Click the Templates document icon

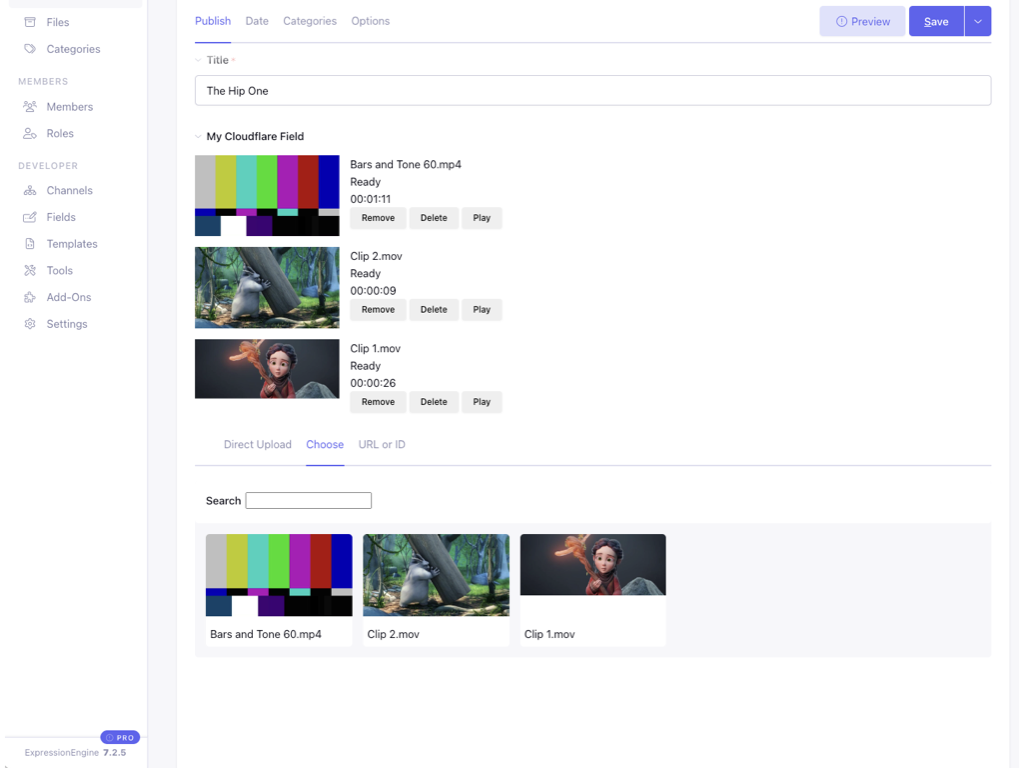point(30,244)
